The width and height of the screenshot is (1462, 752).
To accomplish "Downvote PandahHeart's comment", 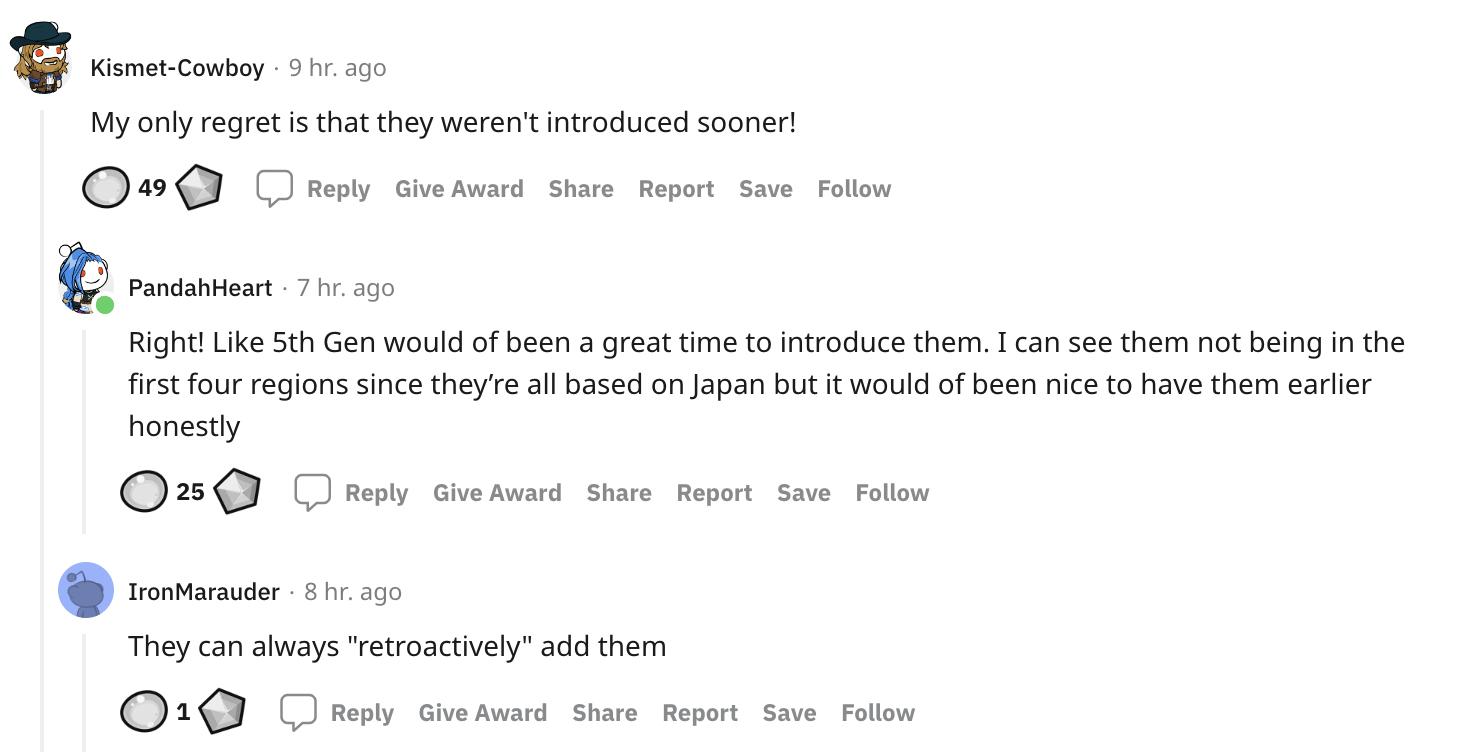I will tap(237, 492).
